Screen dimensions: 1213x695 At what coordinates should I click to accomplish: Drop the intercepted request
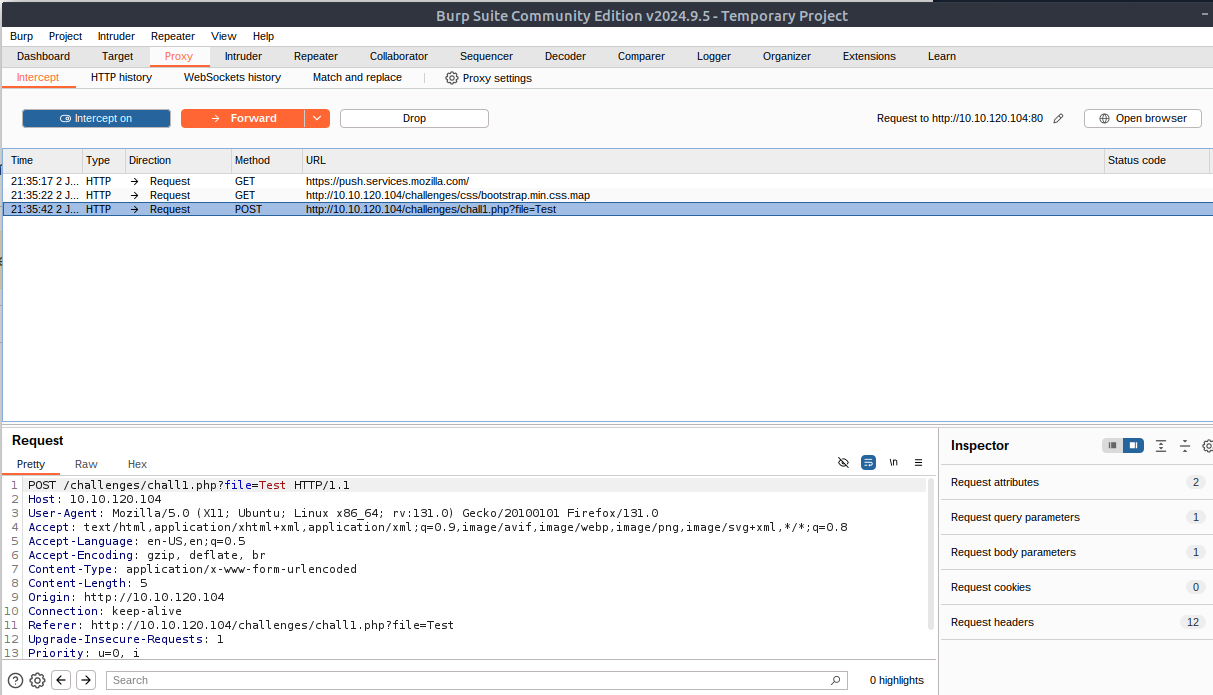click(414, 118)
